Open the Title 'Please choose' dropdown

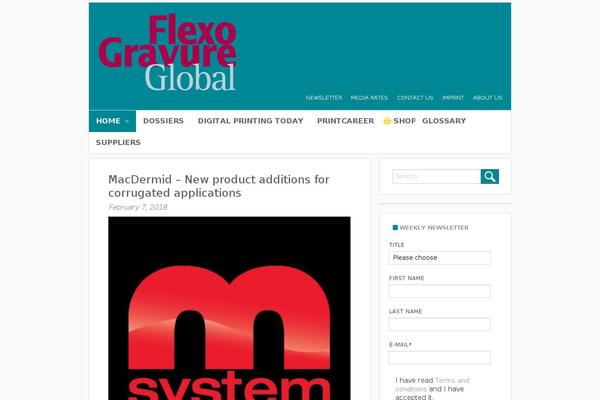point(439,258)
